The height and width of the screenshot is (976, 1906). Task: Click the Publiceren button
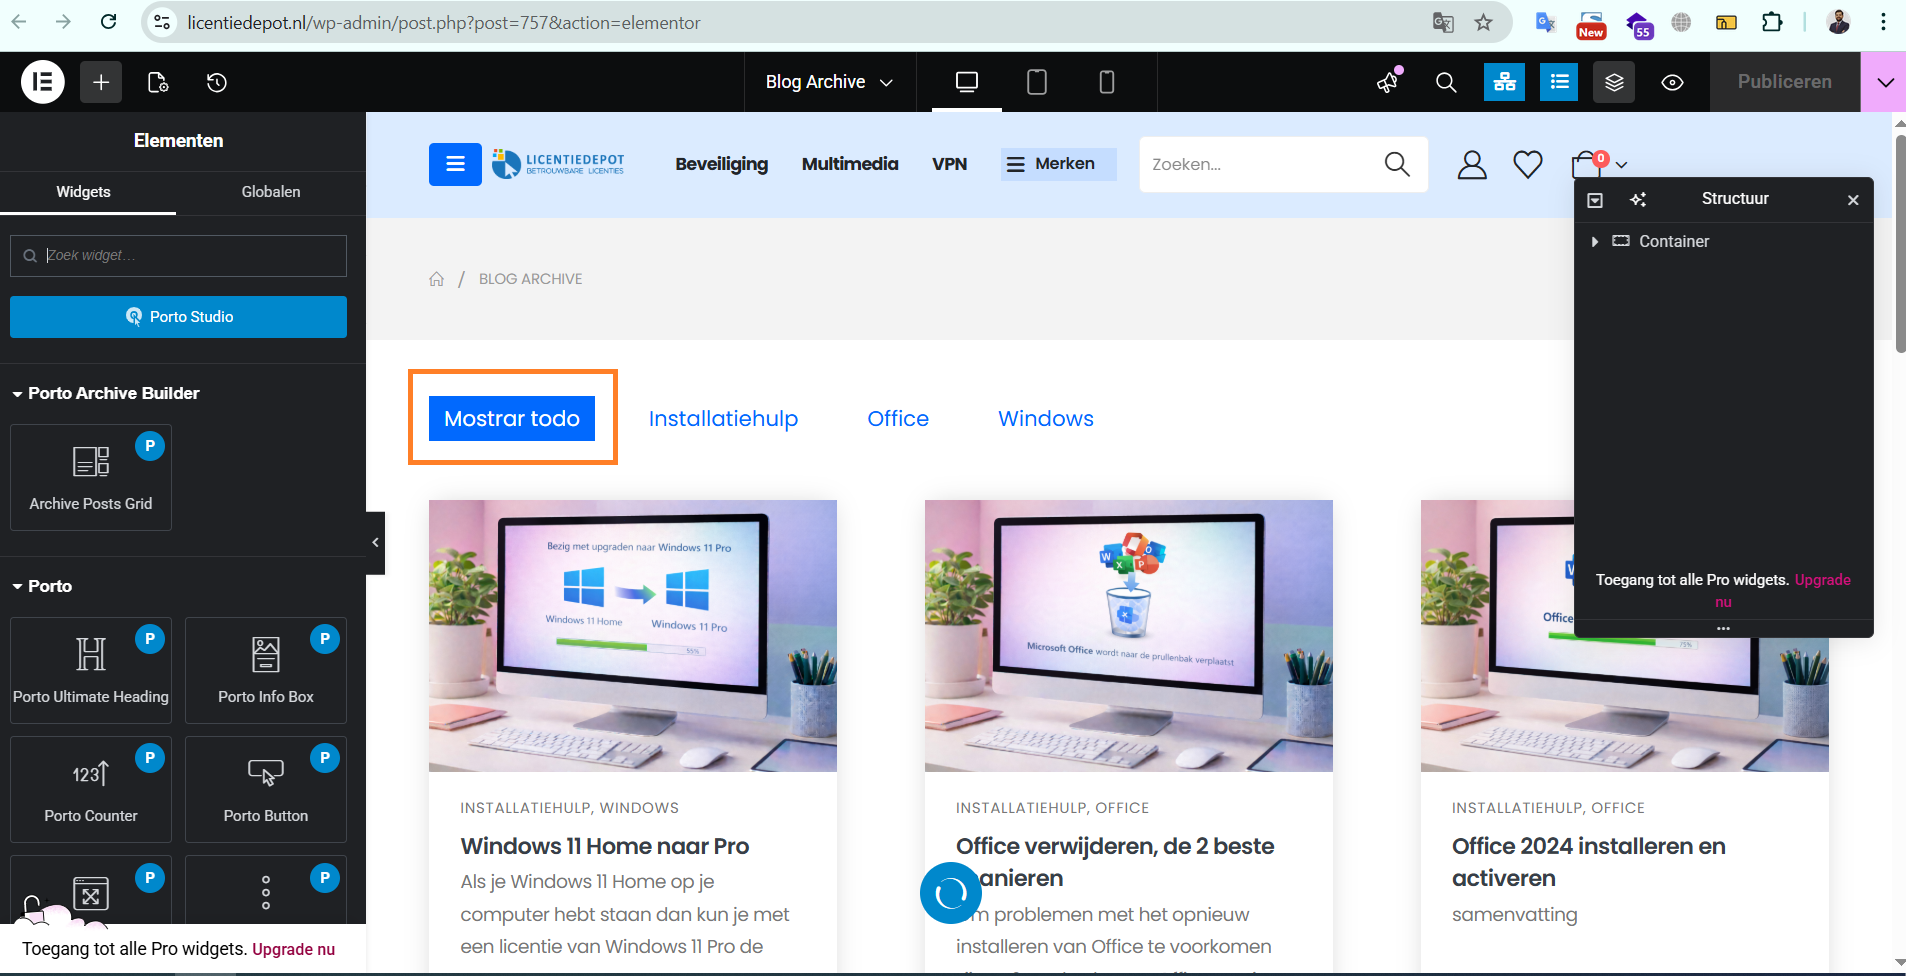(x=1784, y=82)
